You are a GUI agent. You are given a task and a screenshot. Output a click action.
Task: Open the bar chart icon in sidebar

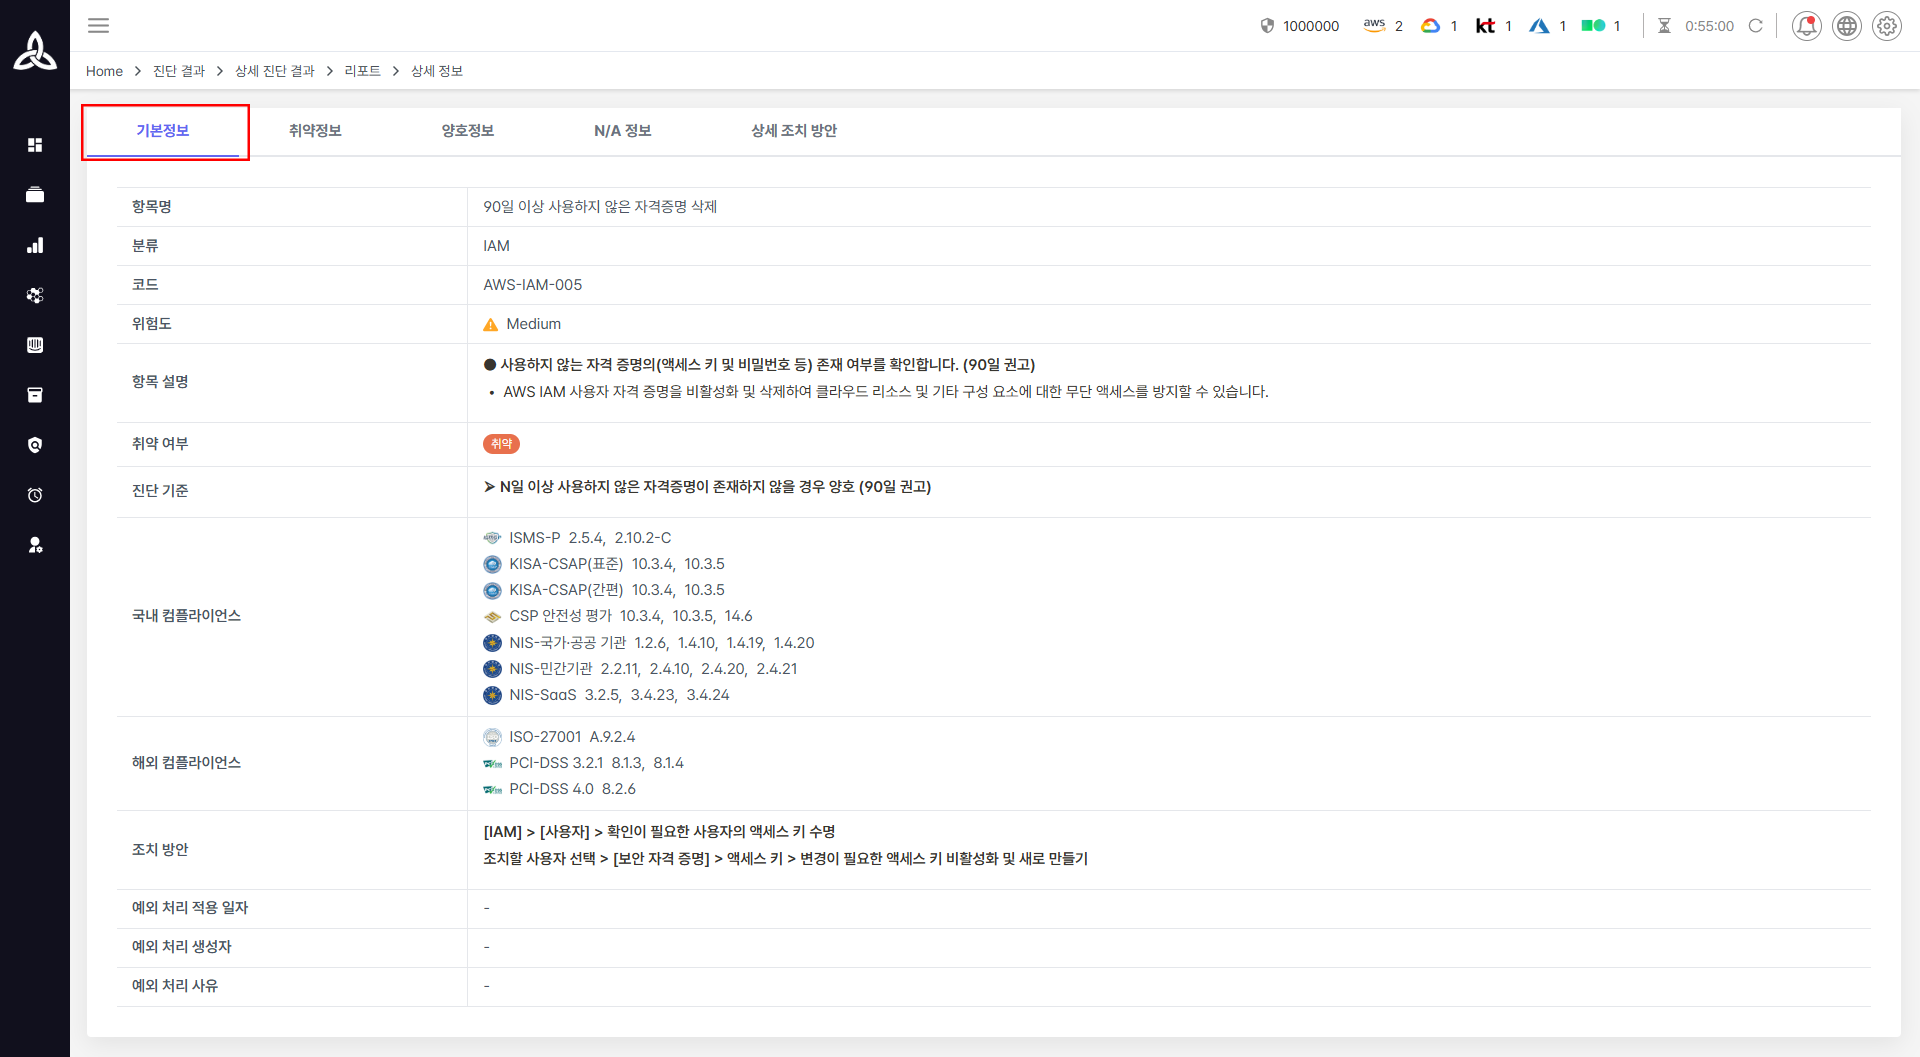pyautogui.click(x=35, y=245)
